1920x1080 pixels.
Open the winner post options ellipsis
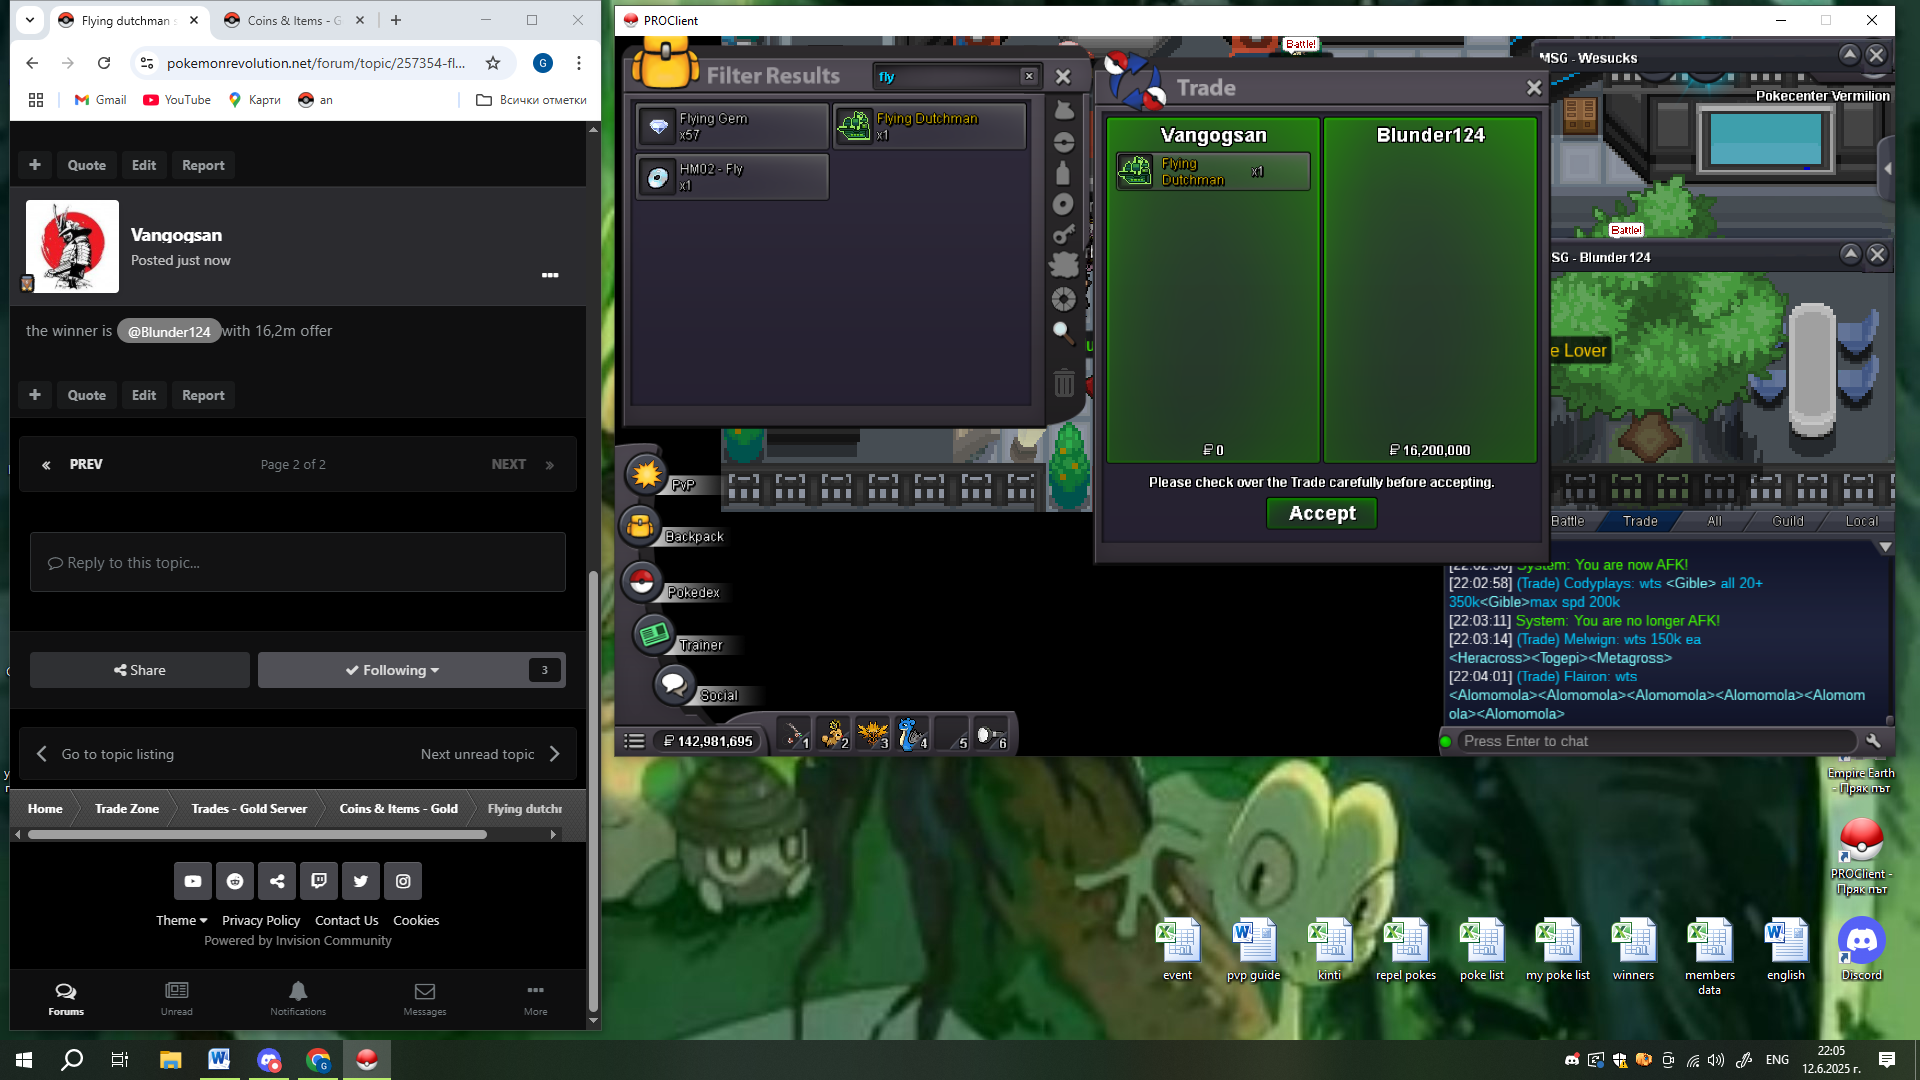click(550, 275)
